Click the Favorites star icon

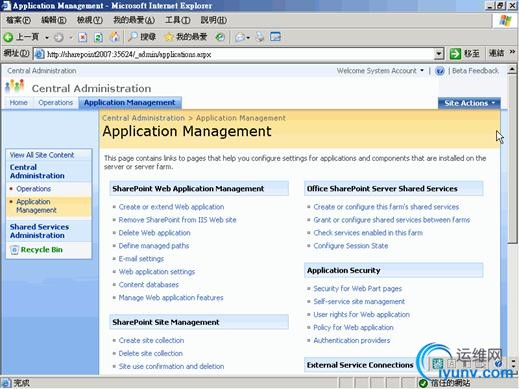pos(169,37)
